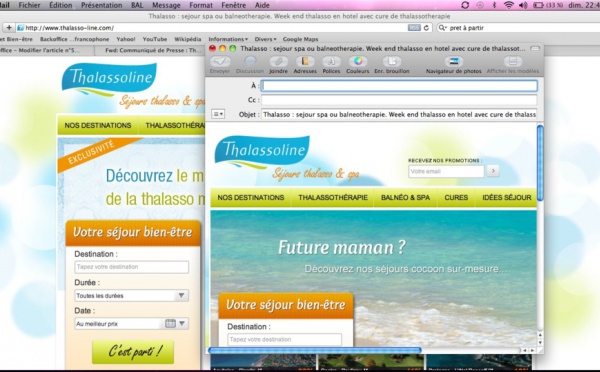Open the YouTube bookmark link
The height and width of the screenshot is (372, 600).
[155, 39]
